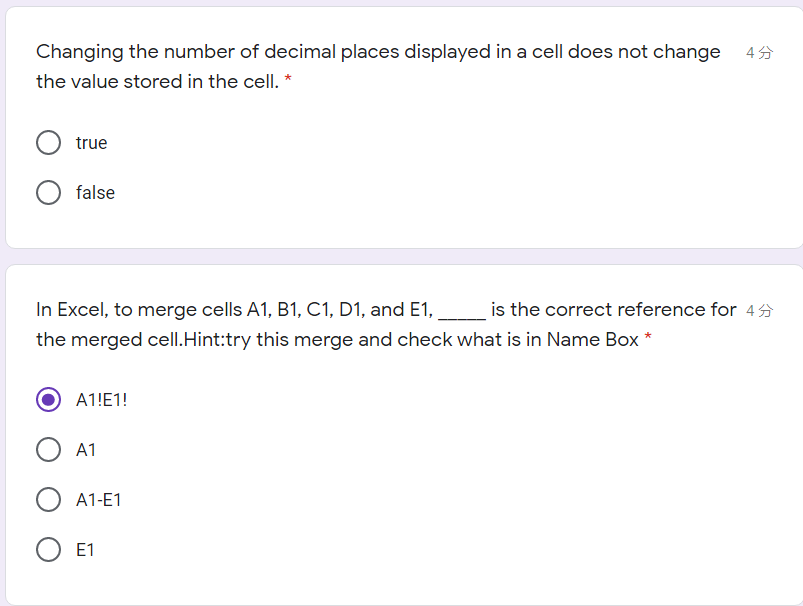
Task: Click the "A1!E1!" label text
Action: [103, 399]
